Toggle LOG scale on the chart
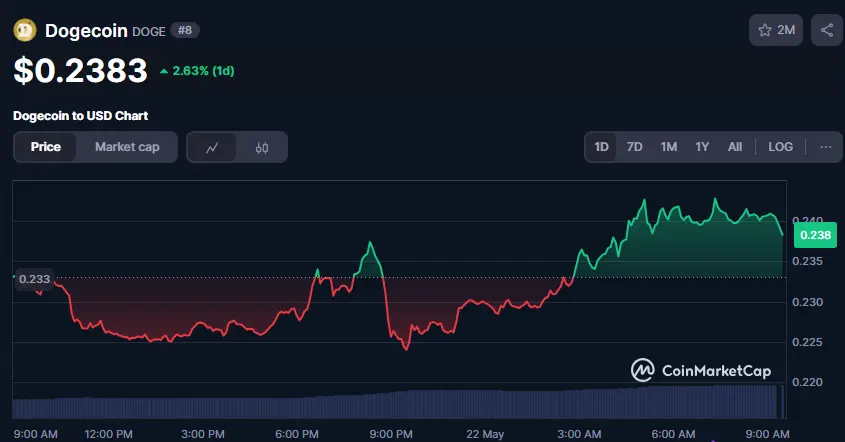 point(780,147)
